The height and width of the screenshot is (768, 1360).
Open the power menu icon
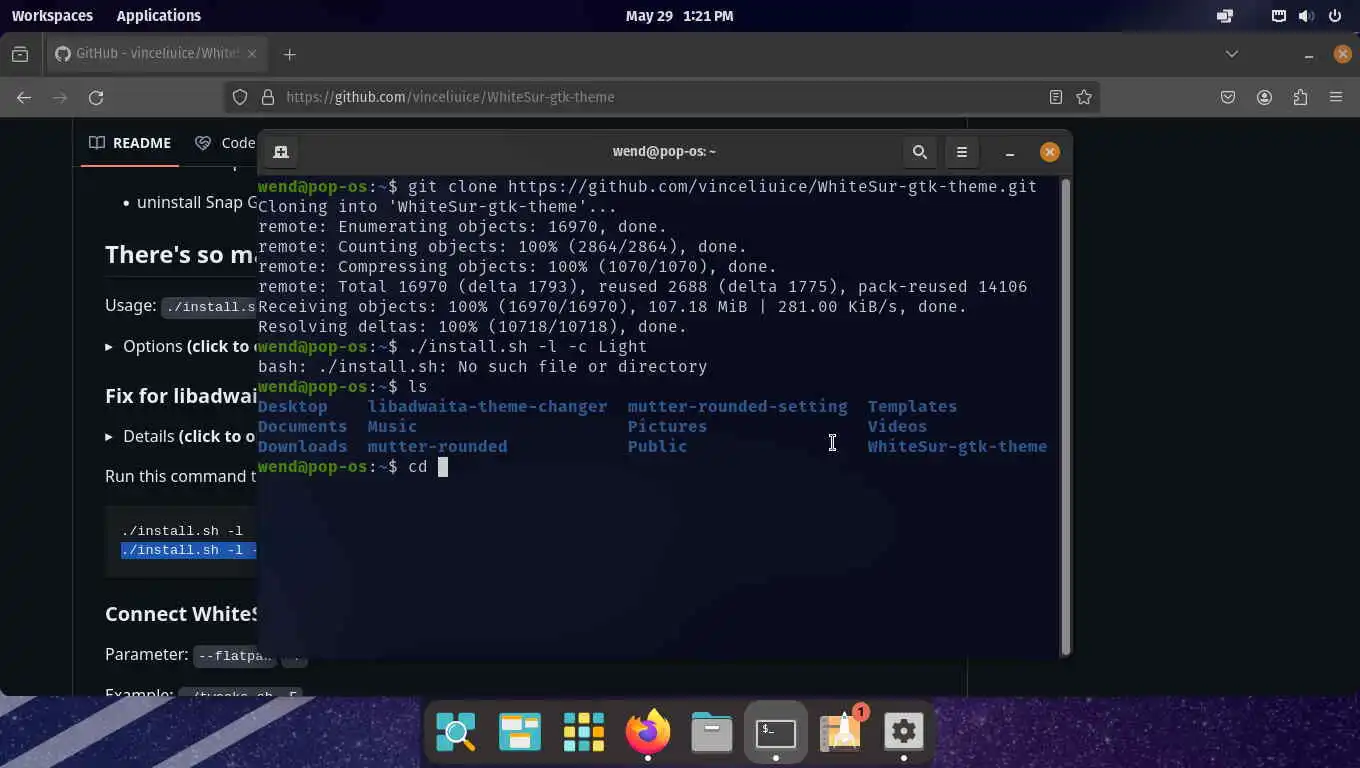pyautogui.click(x=1334, y=16)
